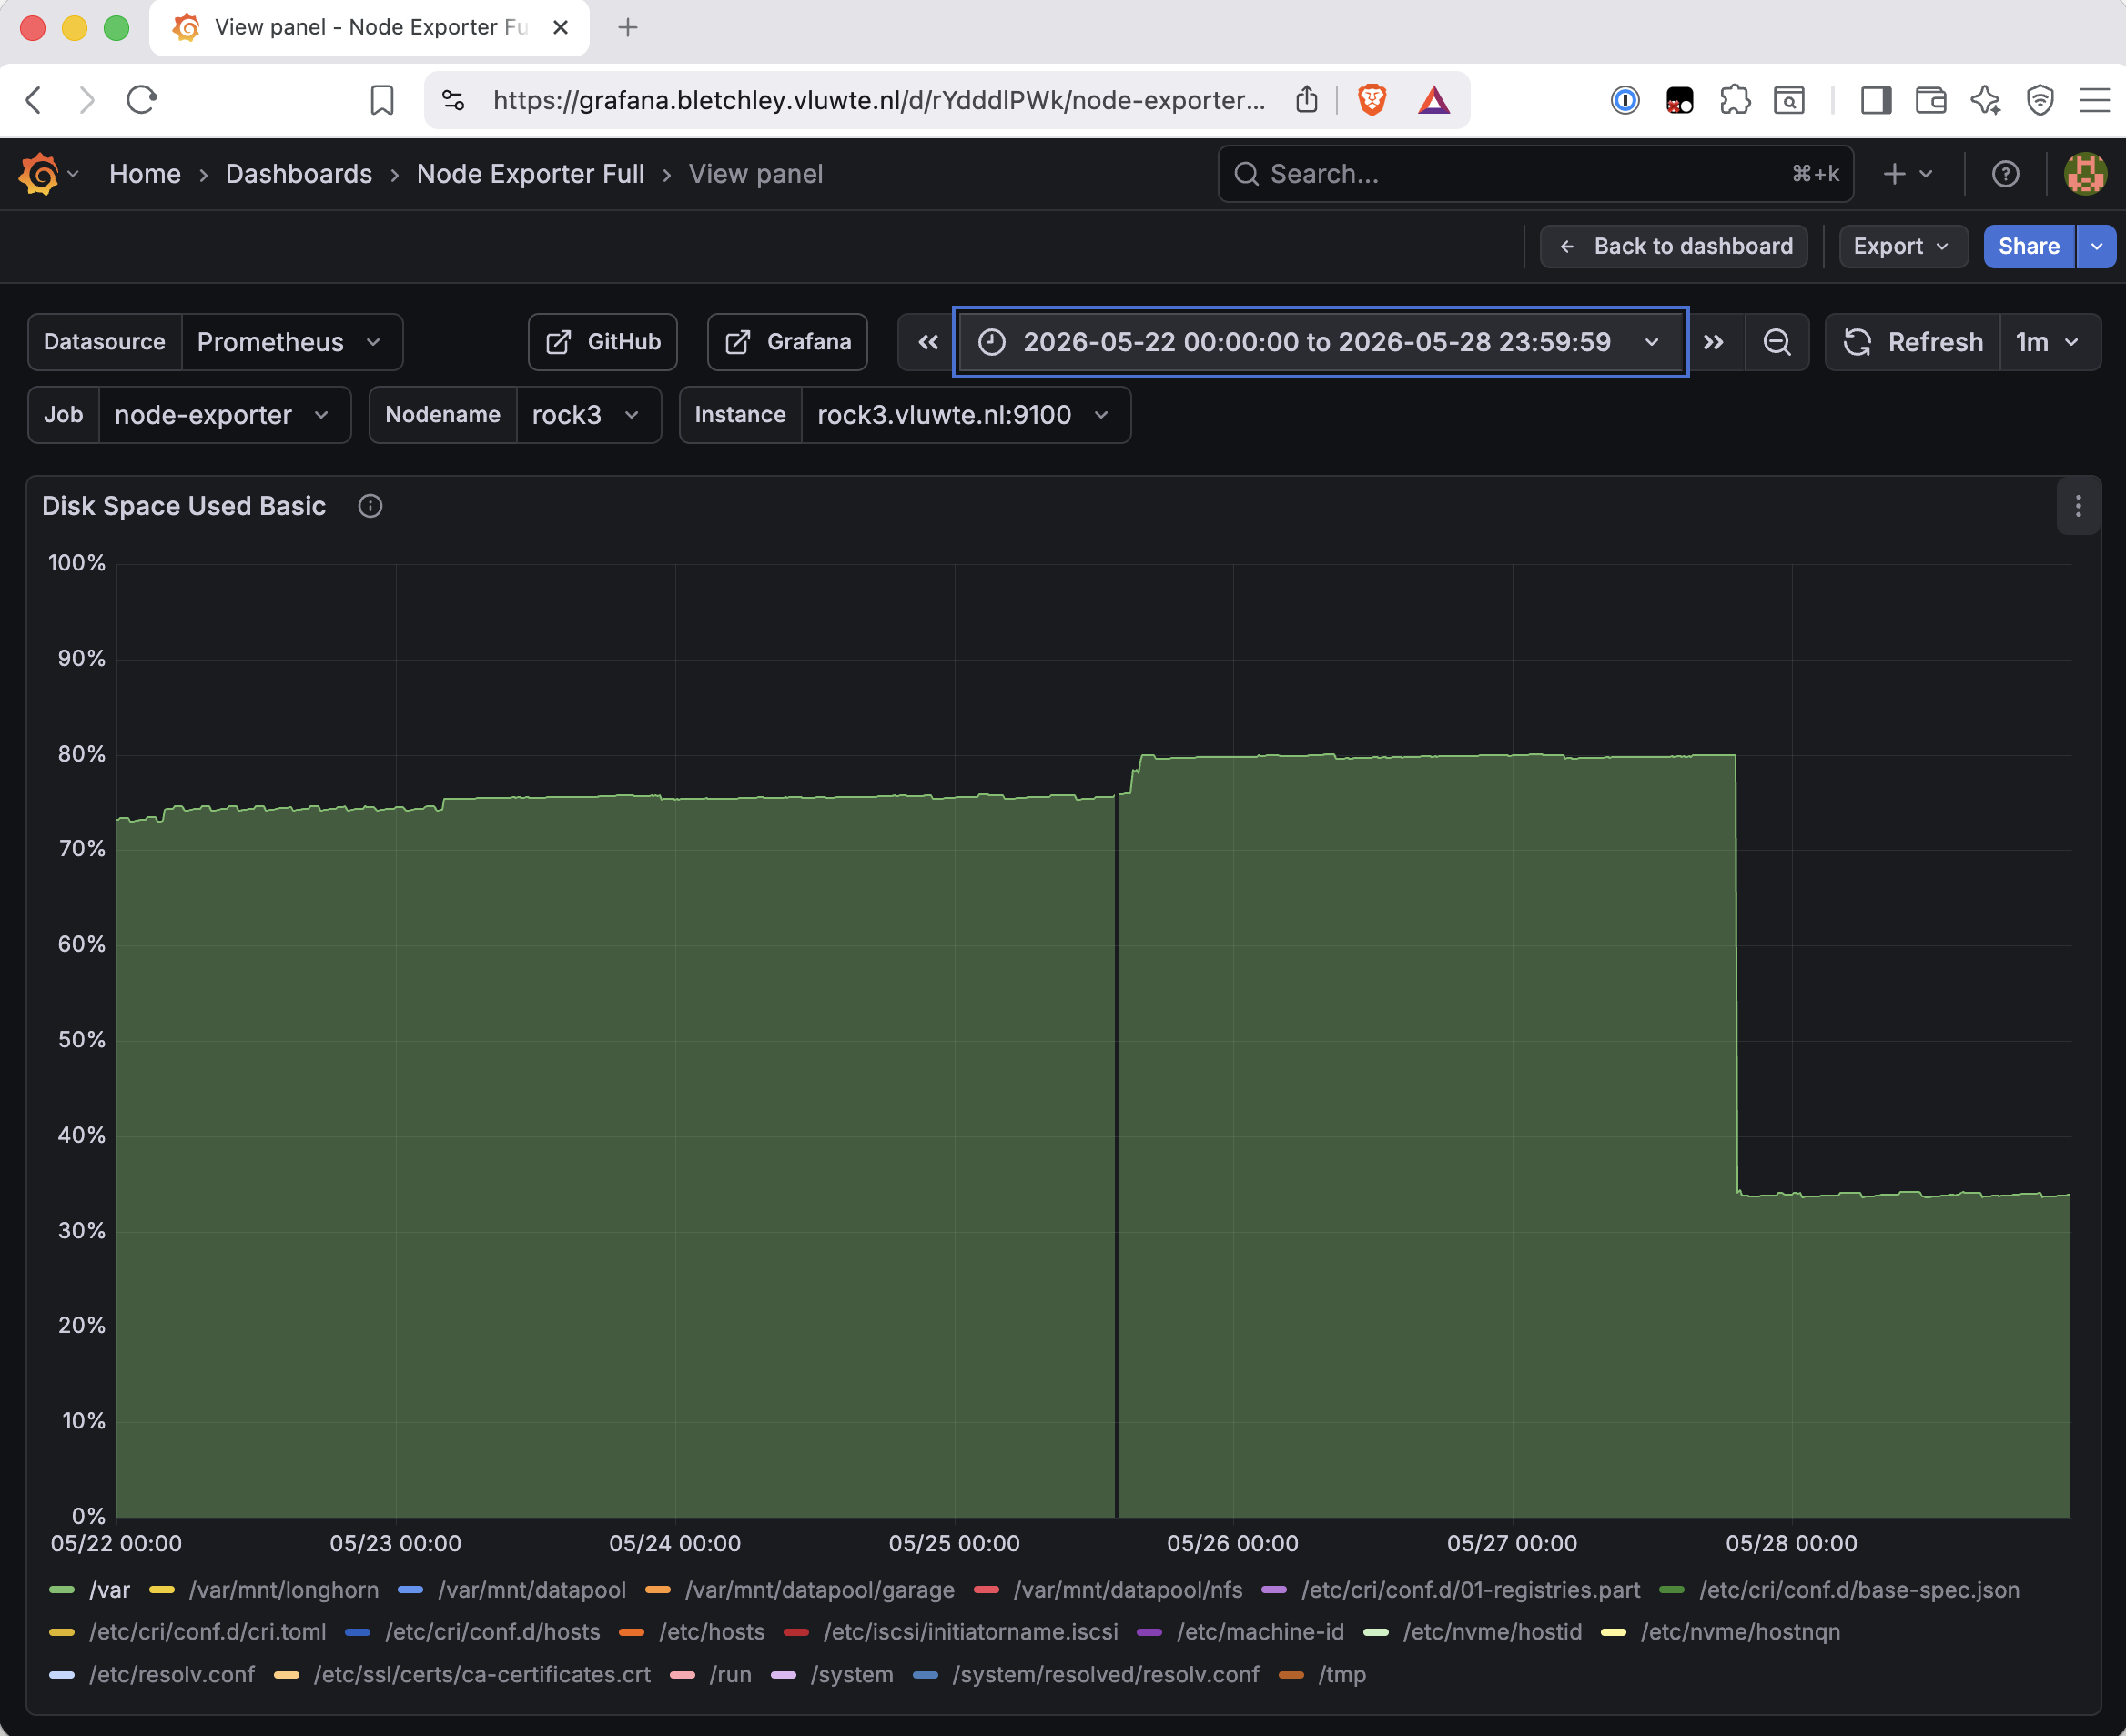Open the Brave Leo AI sparkle icon

(x=1986, y=100)
